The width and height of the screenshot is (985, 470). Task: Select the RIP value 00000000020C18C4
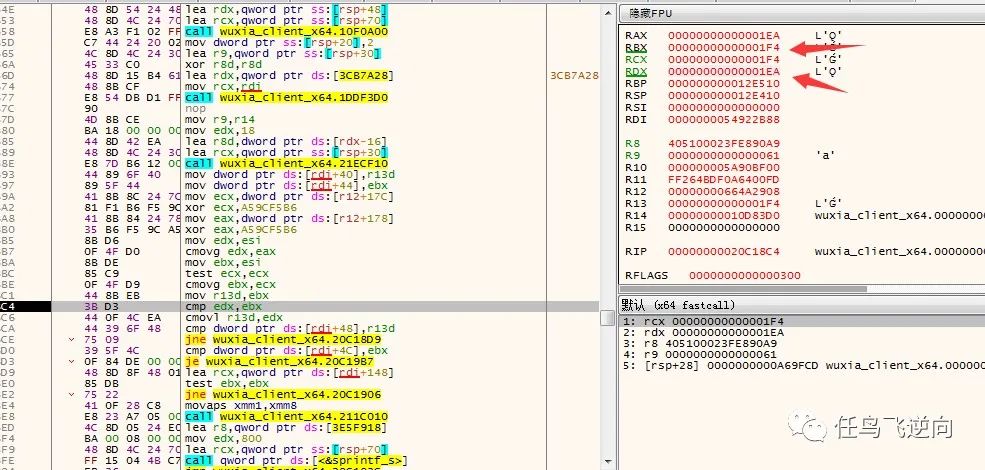[x=724, y=251]
